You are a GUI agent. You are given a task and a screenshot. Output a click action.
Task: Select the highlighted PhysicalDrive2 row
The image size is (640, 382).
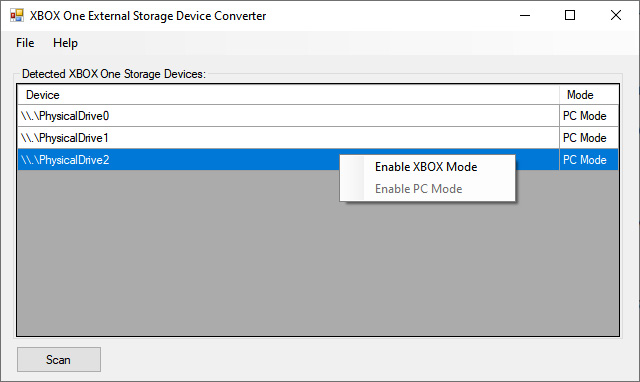click(x=178, y=160)
